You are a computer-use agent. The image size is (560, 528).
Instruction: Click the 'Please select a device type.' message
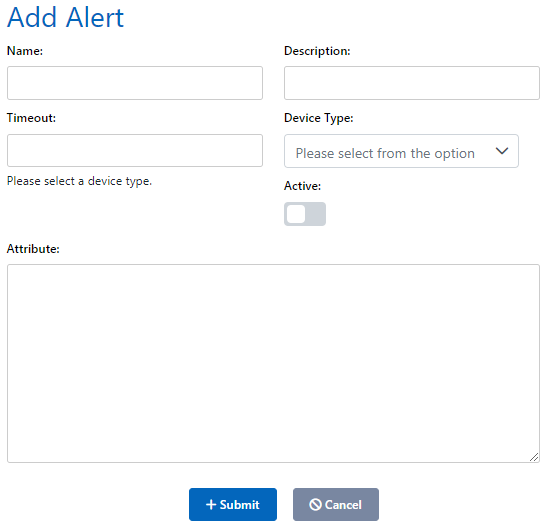point(79,181)
